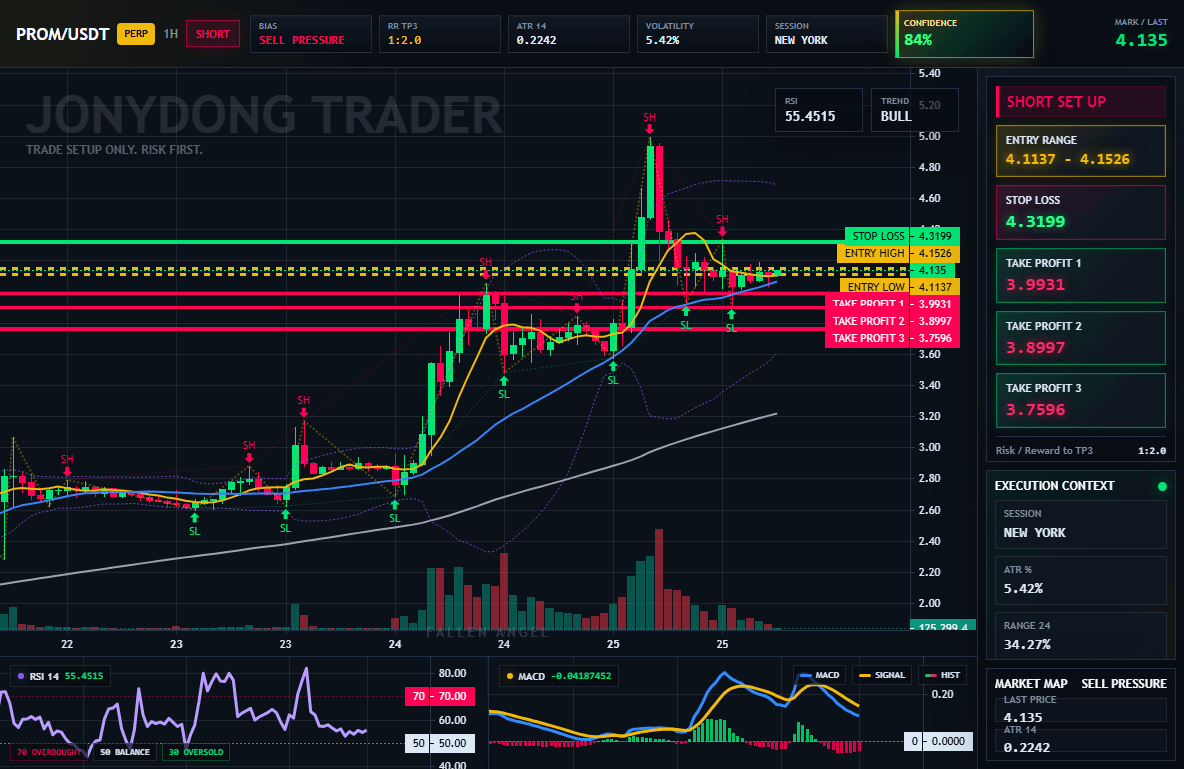Screen dimensions: 1184x769
Task: Click the red 70.00 RSI level label
Action: pos(440,696)
